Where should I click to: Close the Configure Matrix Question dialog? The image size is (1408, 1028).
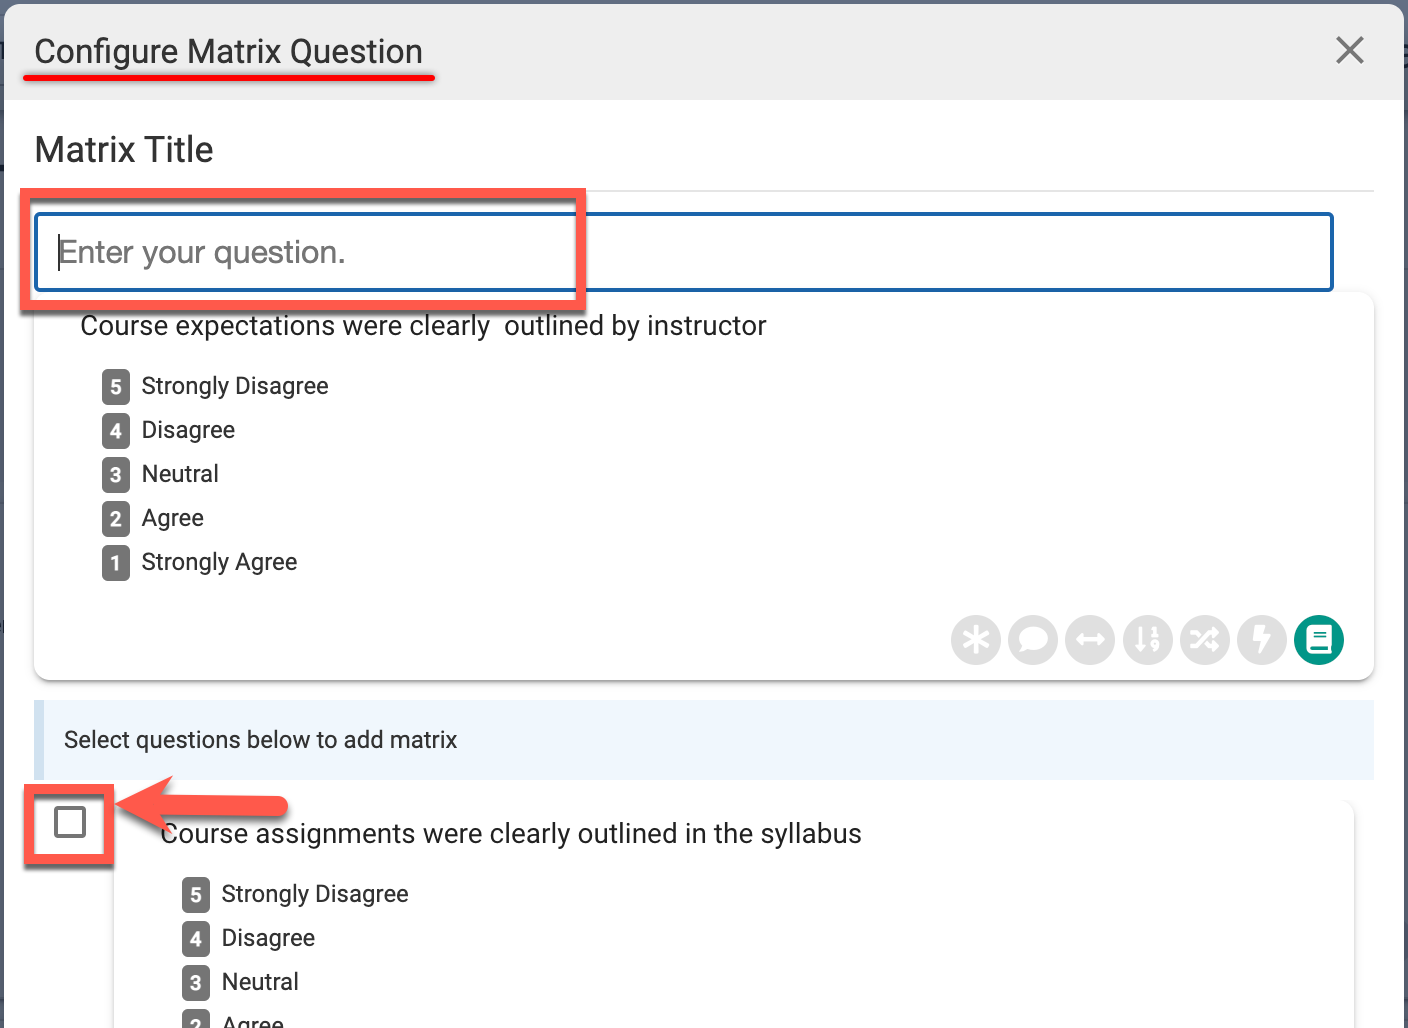click(1349, 50)
